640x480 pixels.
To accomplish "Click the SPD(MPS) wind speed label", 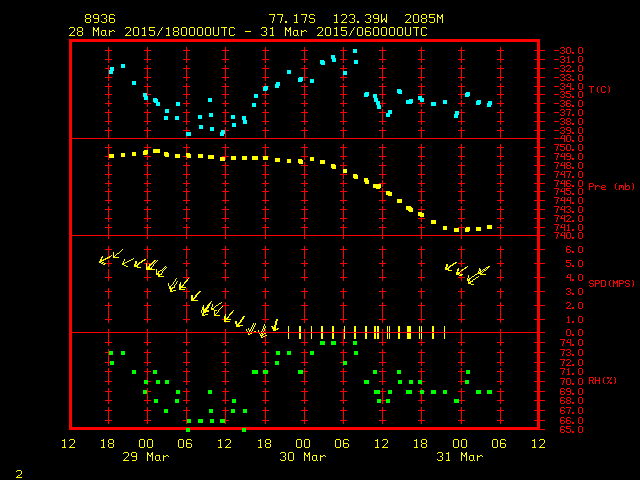I will pos(611,283).
